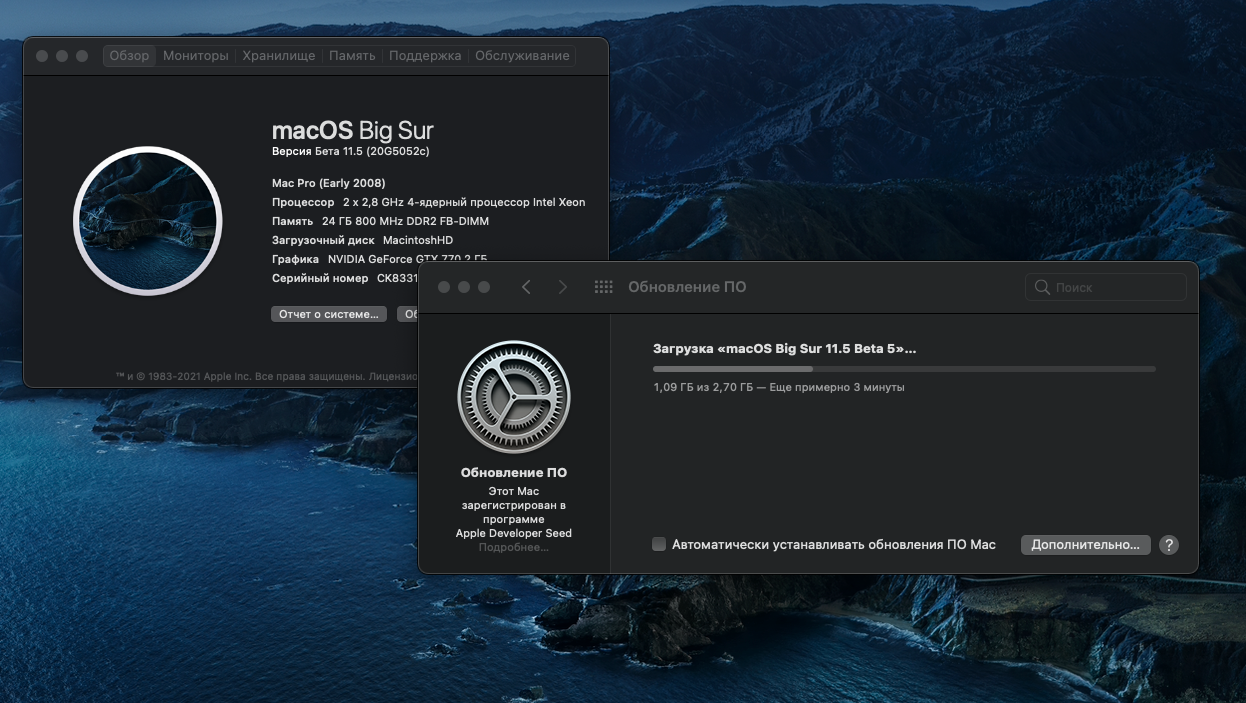Switch to the Мониторы tab
Image resolution: width=1246 pixels, height=703 pixels.
196,56
